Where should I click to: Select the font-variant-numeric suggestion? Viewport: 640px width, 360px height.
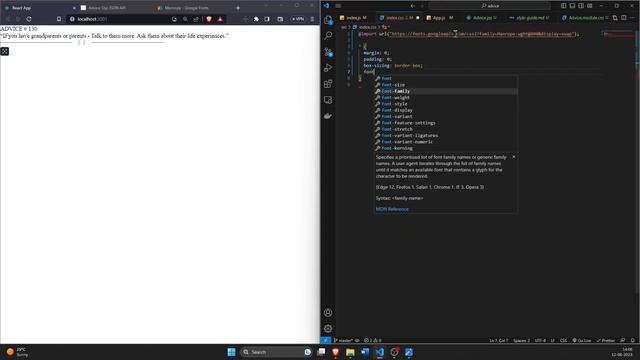[x=446, y=142]
